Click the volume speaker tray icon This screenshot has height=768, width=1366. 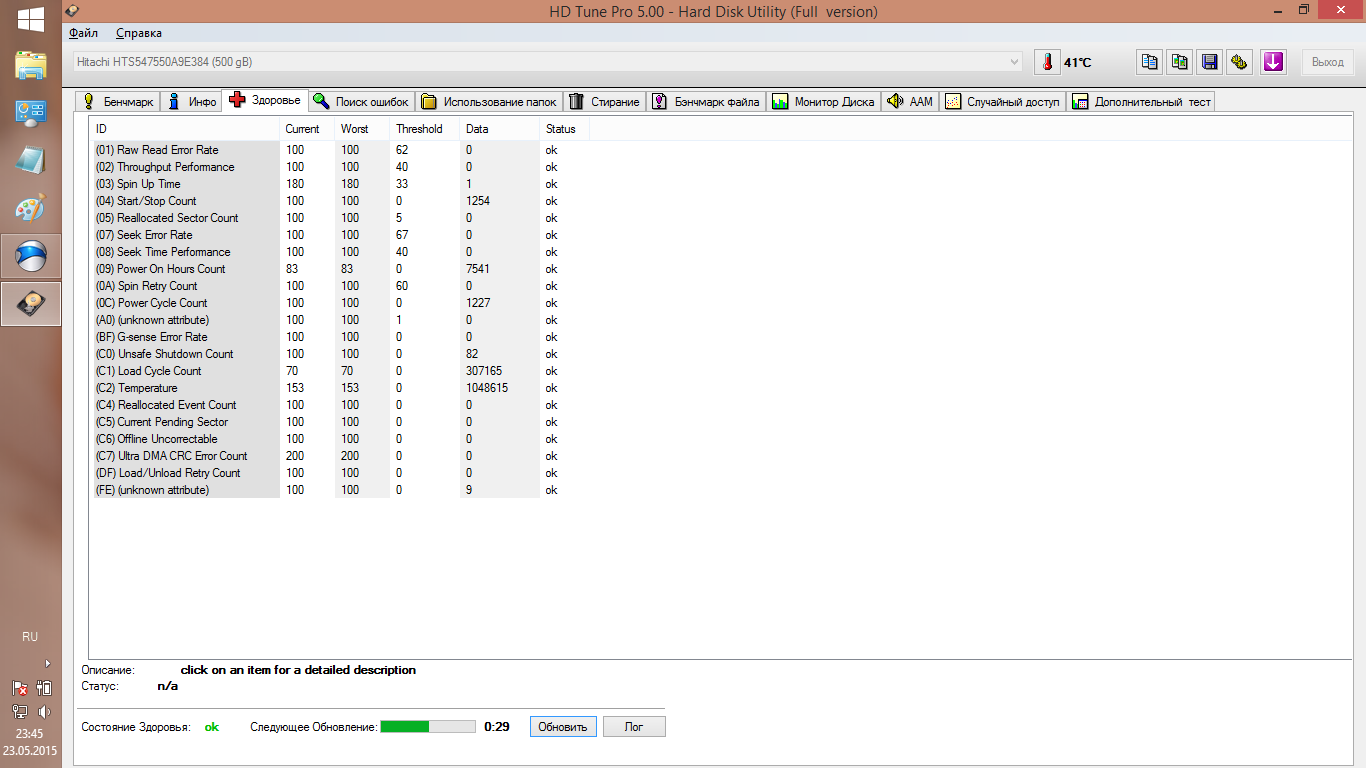44,712
